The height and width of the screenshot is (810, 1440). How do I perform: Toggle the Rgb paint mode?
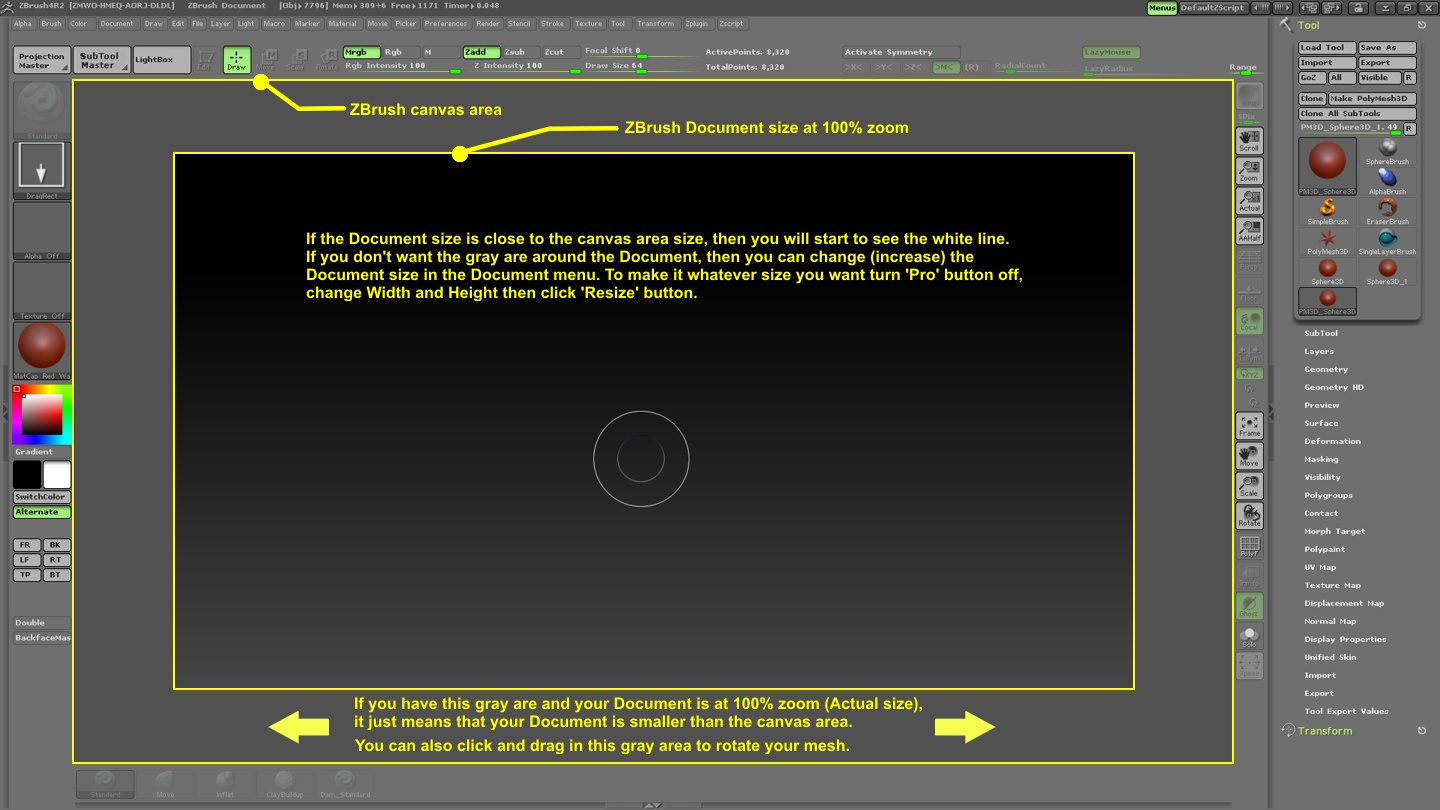tap(400, 52)
